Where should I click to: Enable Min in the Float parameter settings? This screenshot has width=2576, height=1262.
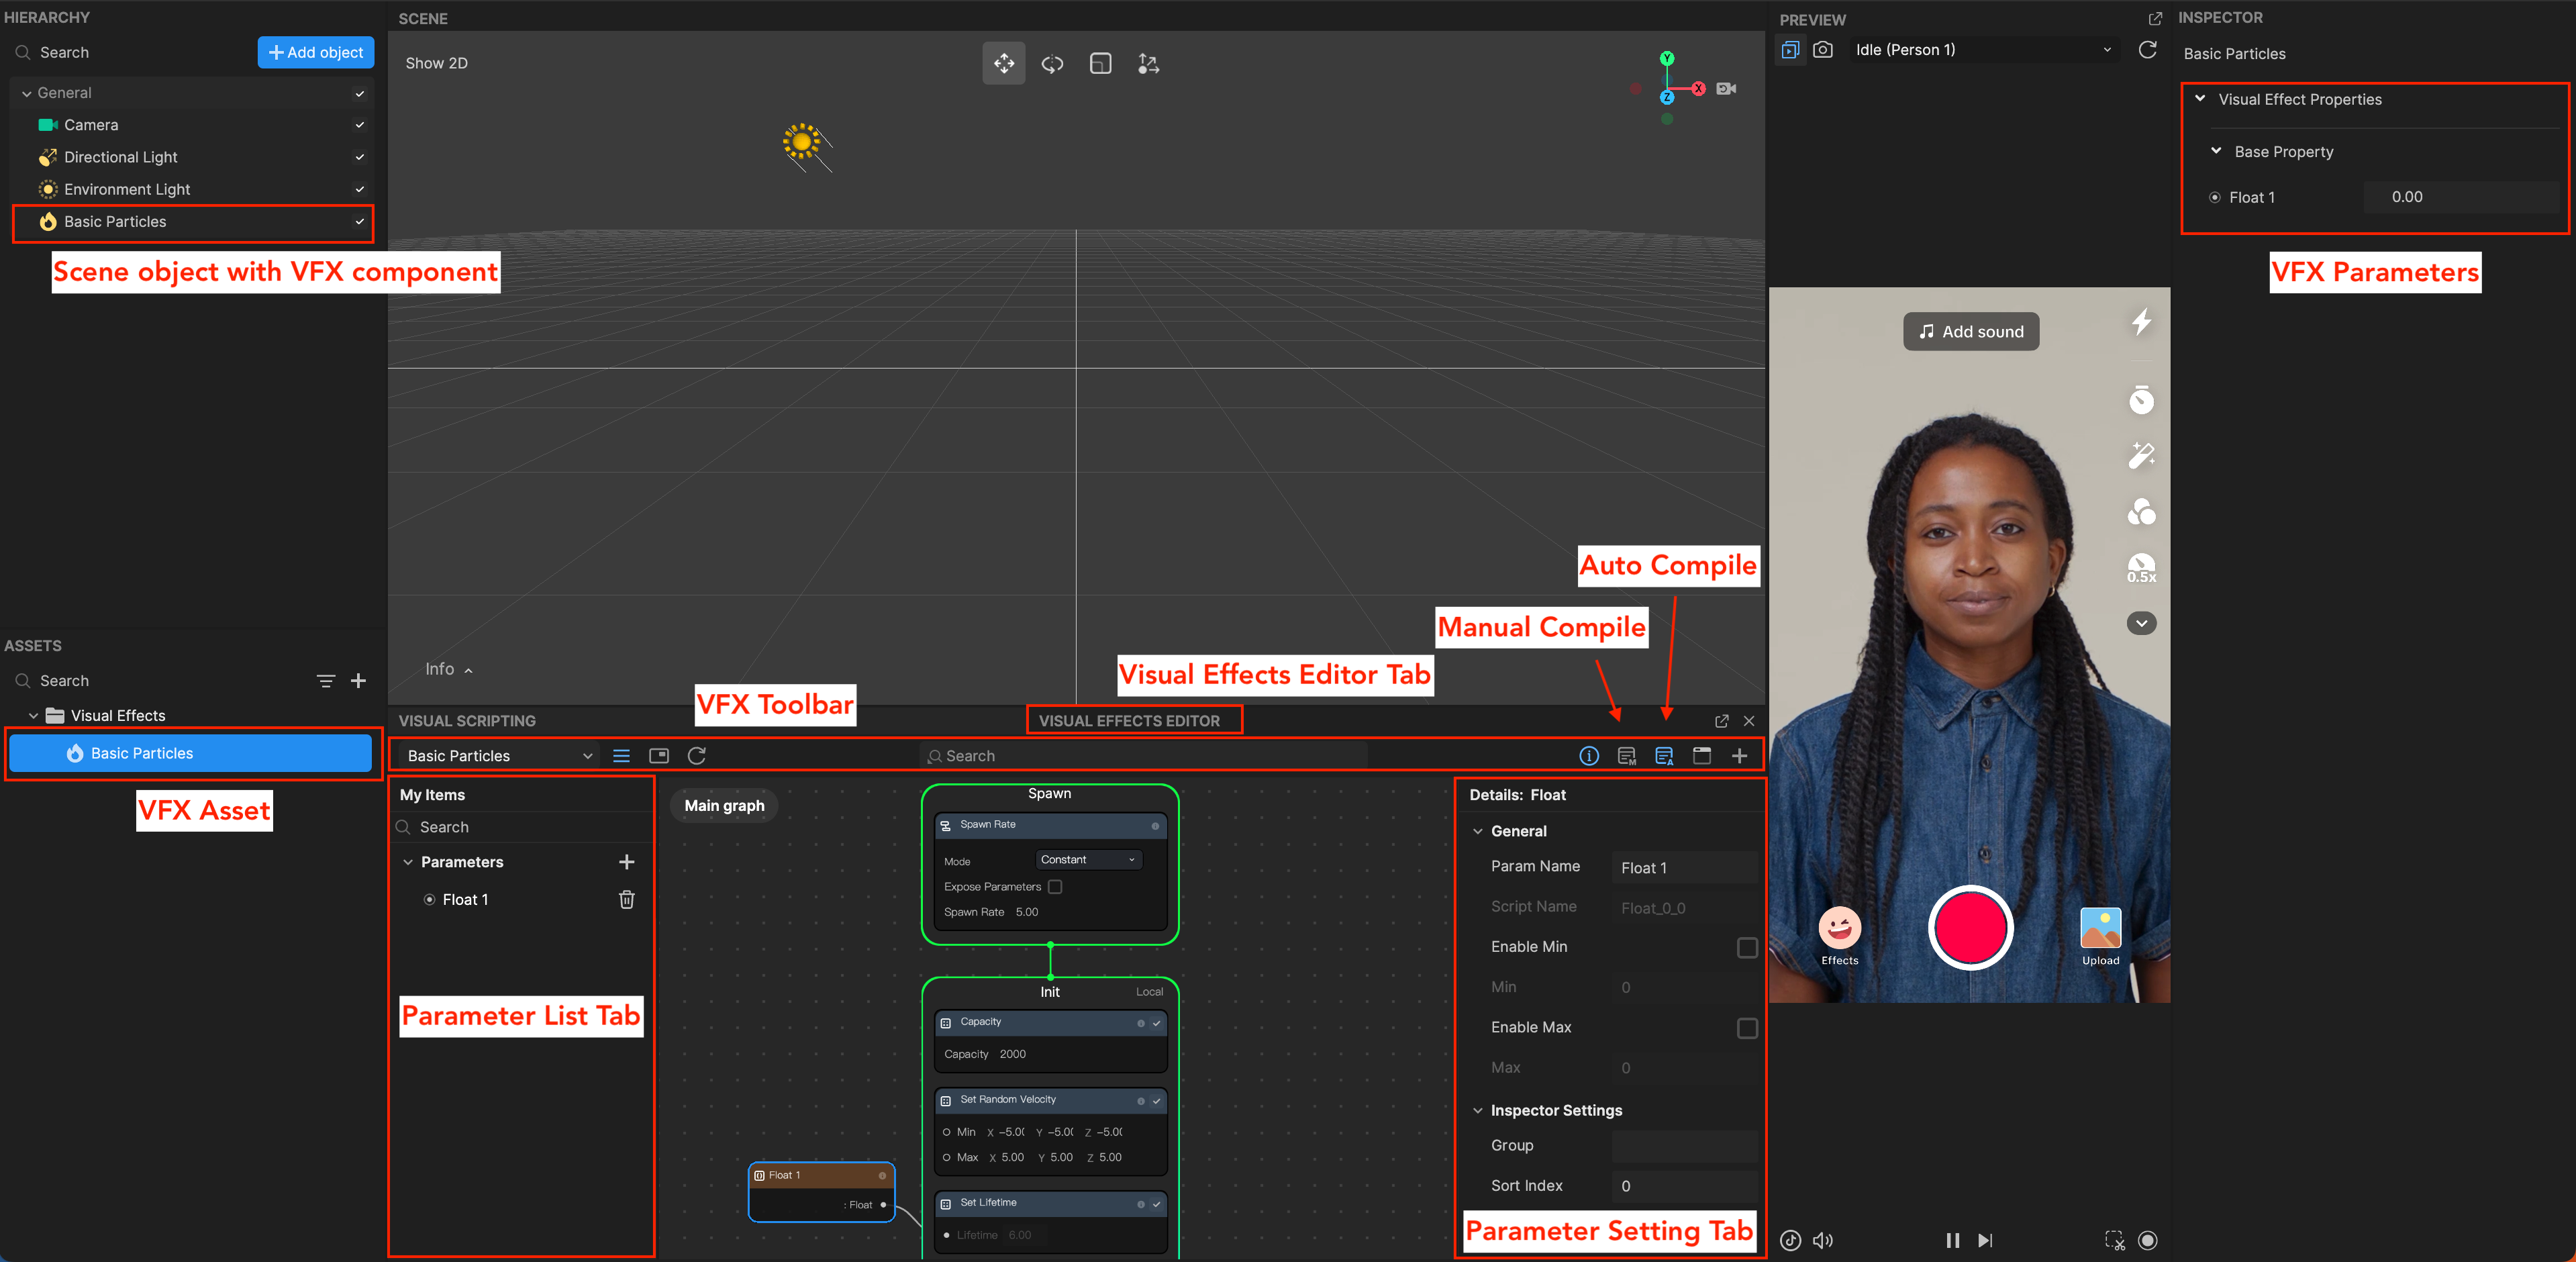pyautogui.click(x=1748, y=947)
